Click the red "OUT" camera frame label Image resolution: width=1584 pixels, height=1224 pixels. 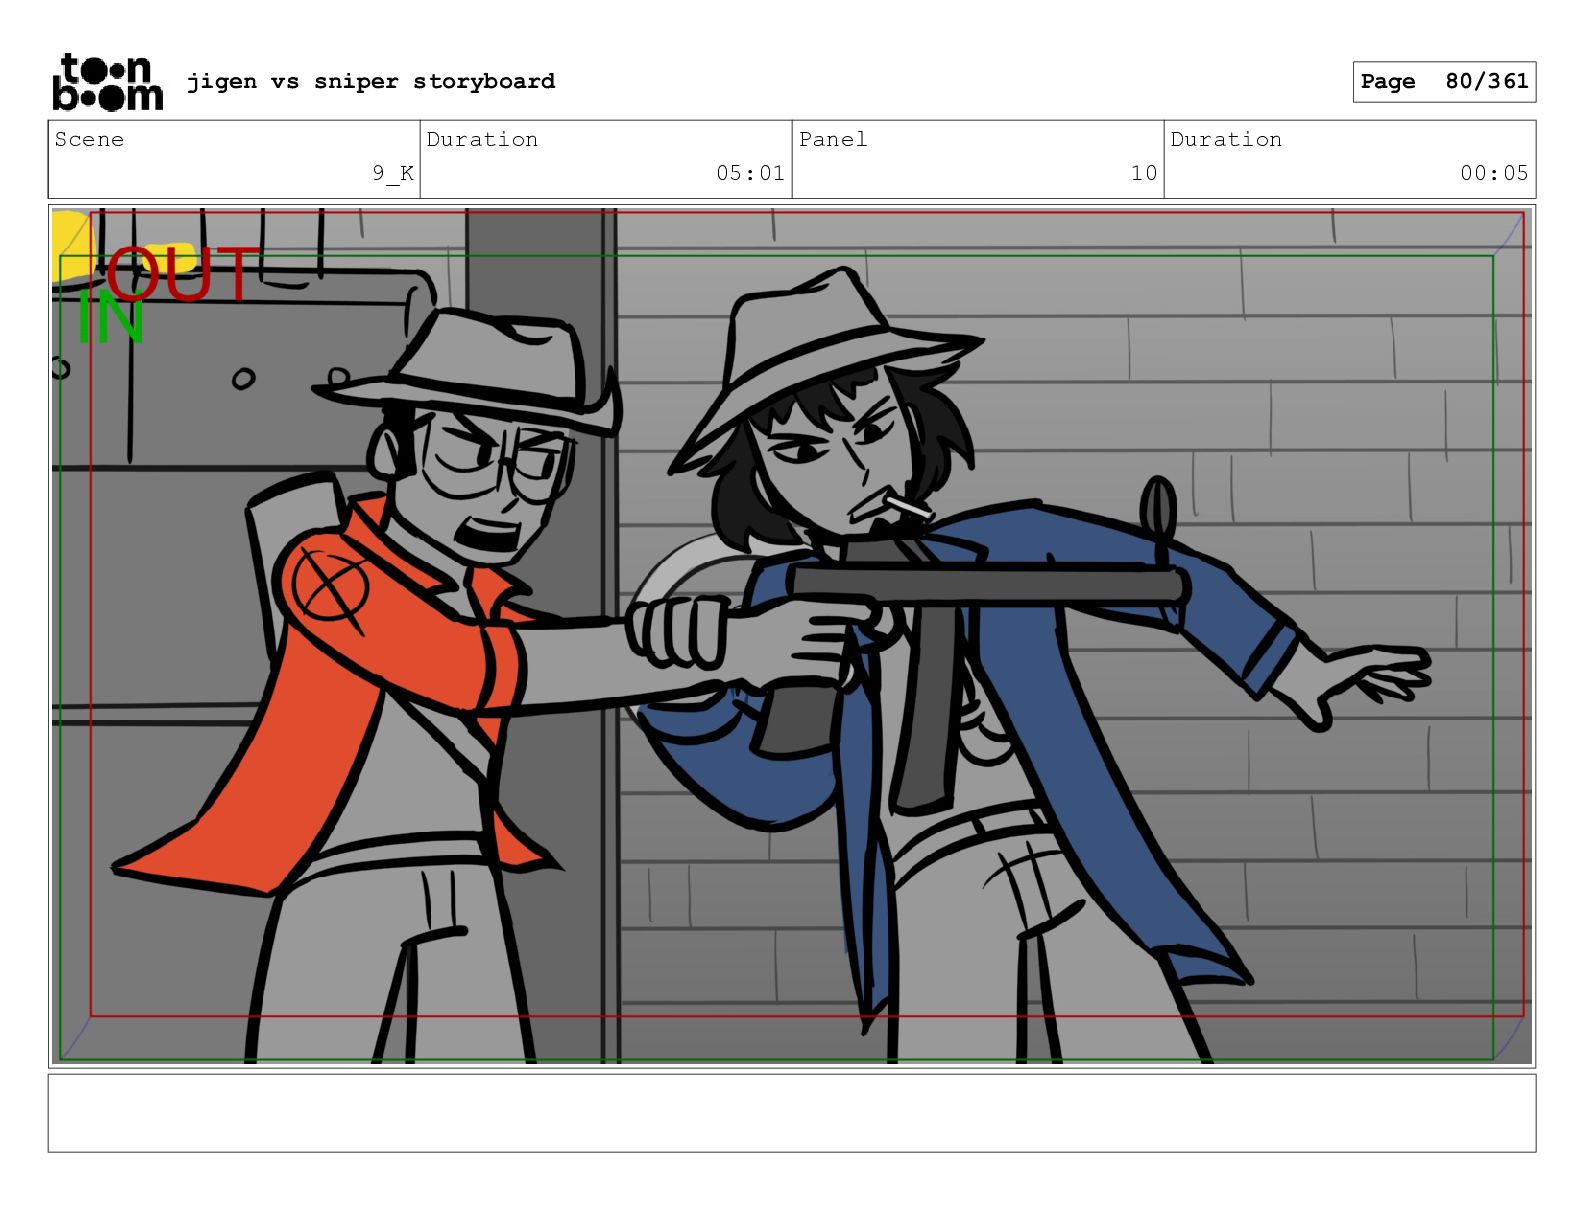[x=183, y=274]
